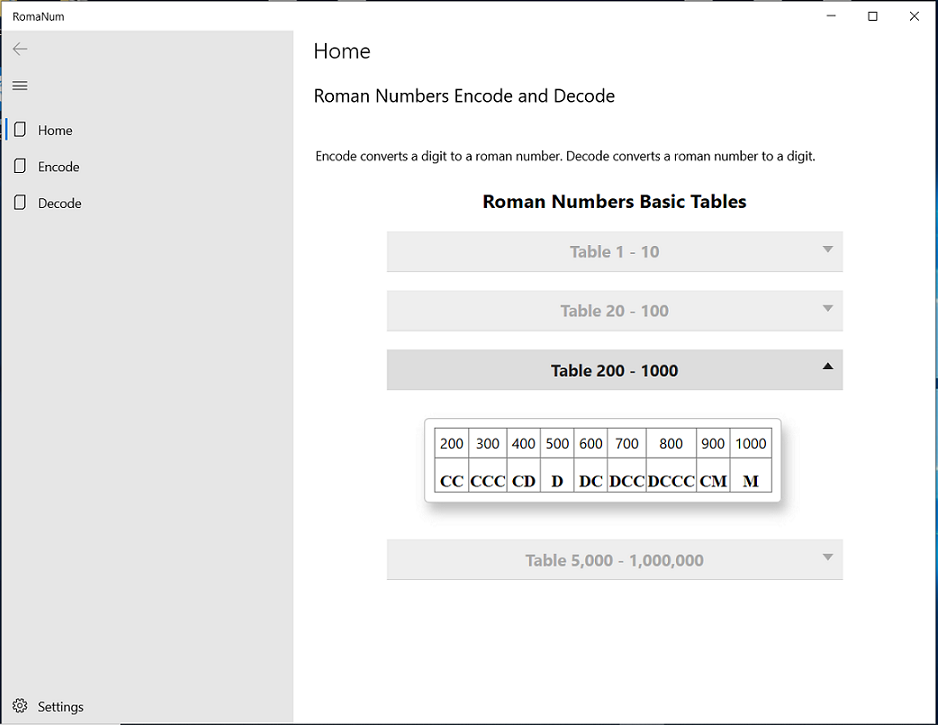The width and height of the screenshot is (938, 725).
Task: Click the down arrow of Table 5,000 - 1,000,000
Action: pyautogui.click(x=827, y=557)
